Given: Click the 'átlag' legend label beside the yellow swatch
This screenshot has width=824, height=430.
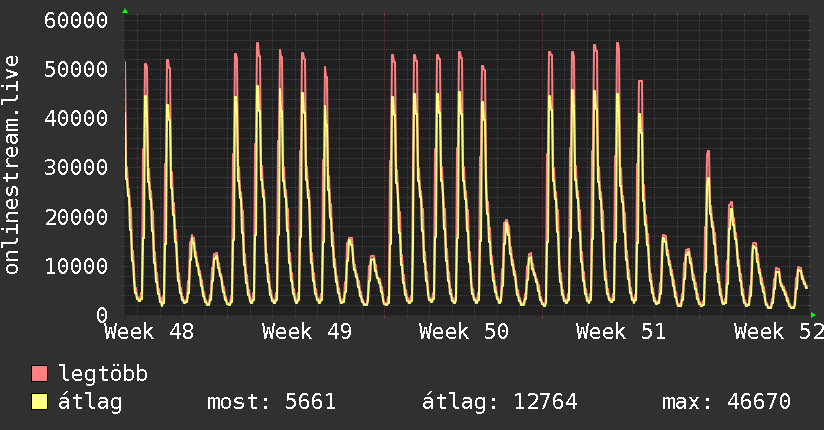Looking at the screenshot, I should (90, 402).
